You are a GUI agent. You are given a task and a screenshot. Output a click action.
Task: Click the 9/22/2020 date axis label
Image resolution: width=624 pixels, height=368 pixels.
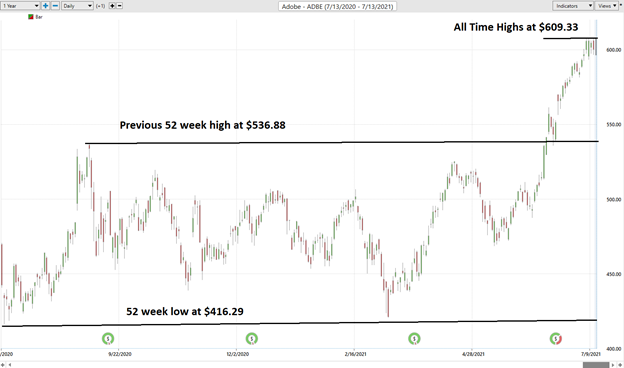[x=120, y=354]
